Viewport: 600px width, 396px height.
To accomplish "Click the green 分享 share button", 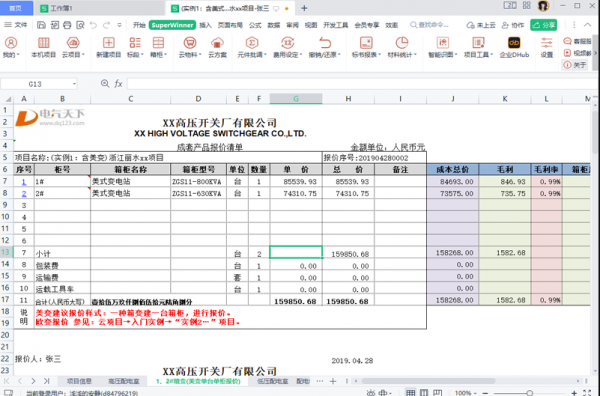I will [543, 25].
